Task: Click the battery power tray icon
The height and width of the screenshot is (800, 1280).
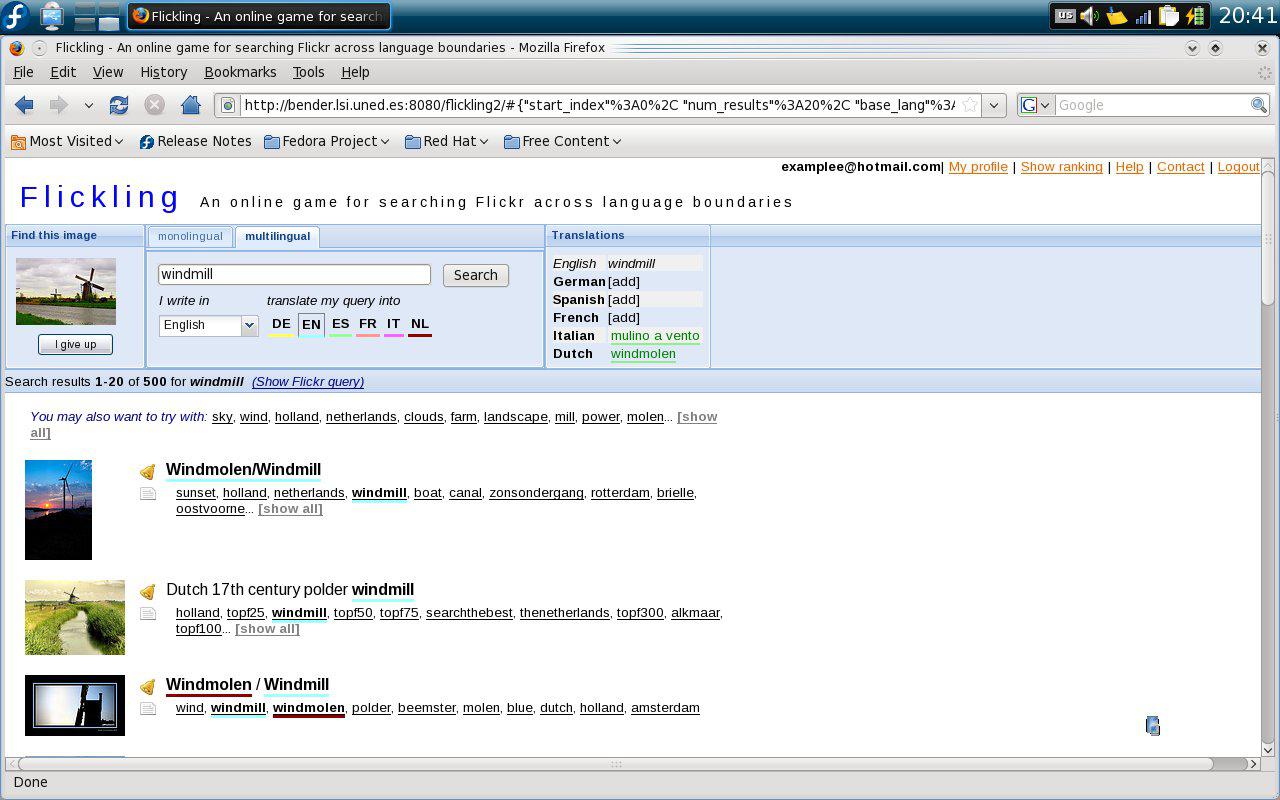Action: 1194,16
